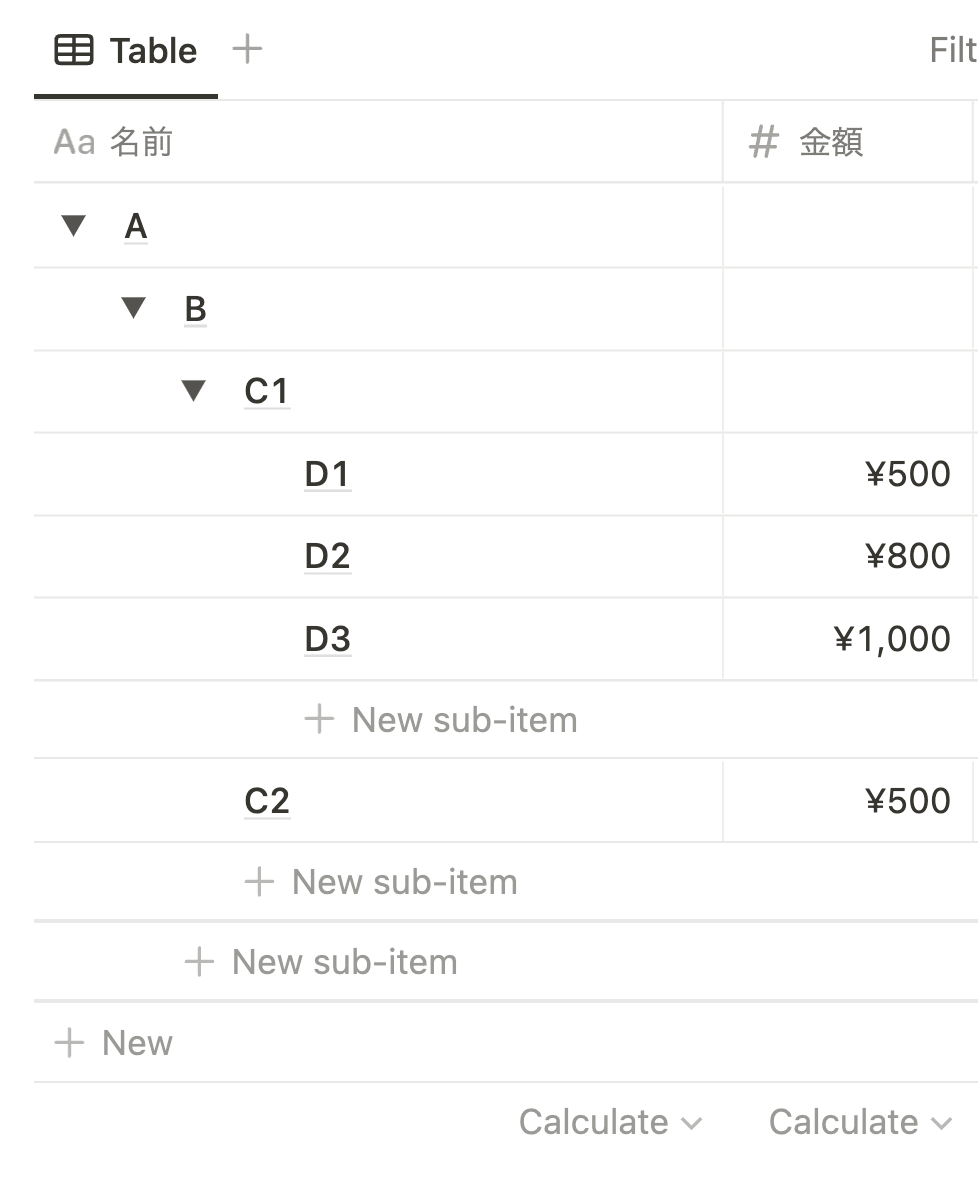Collapse the B sub-item toggle

(x=133, y=308)
